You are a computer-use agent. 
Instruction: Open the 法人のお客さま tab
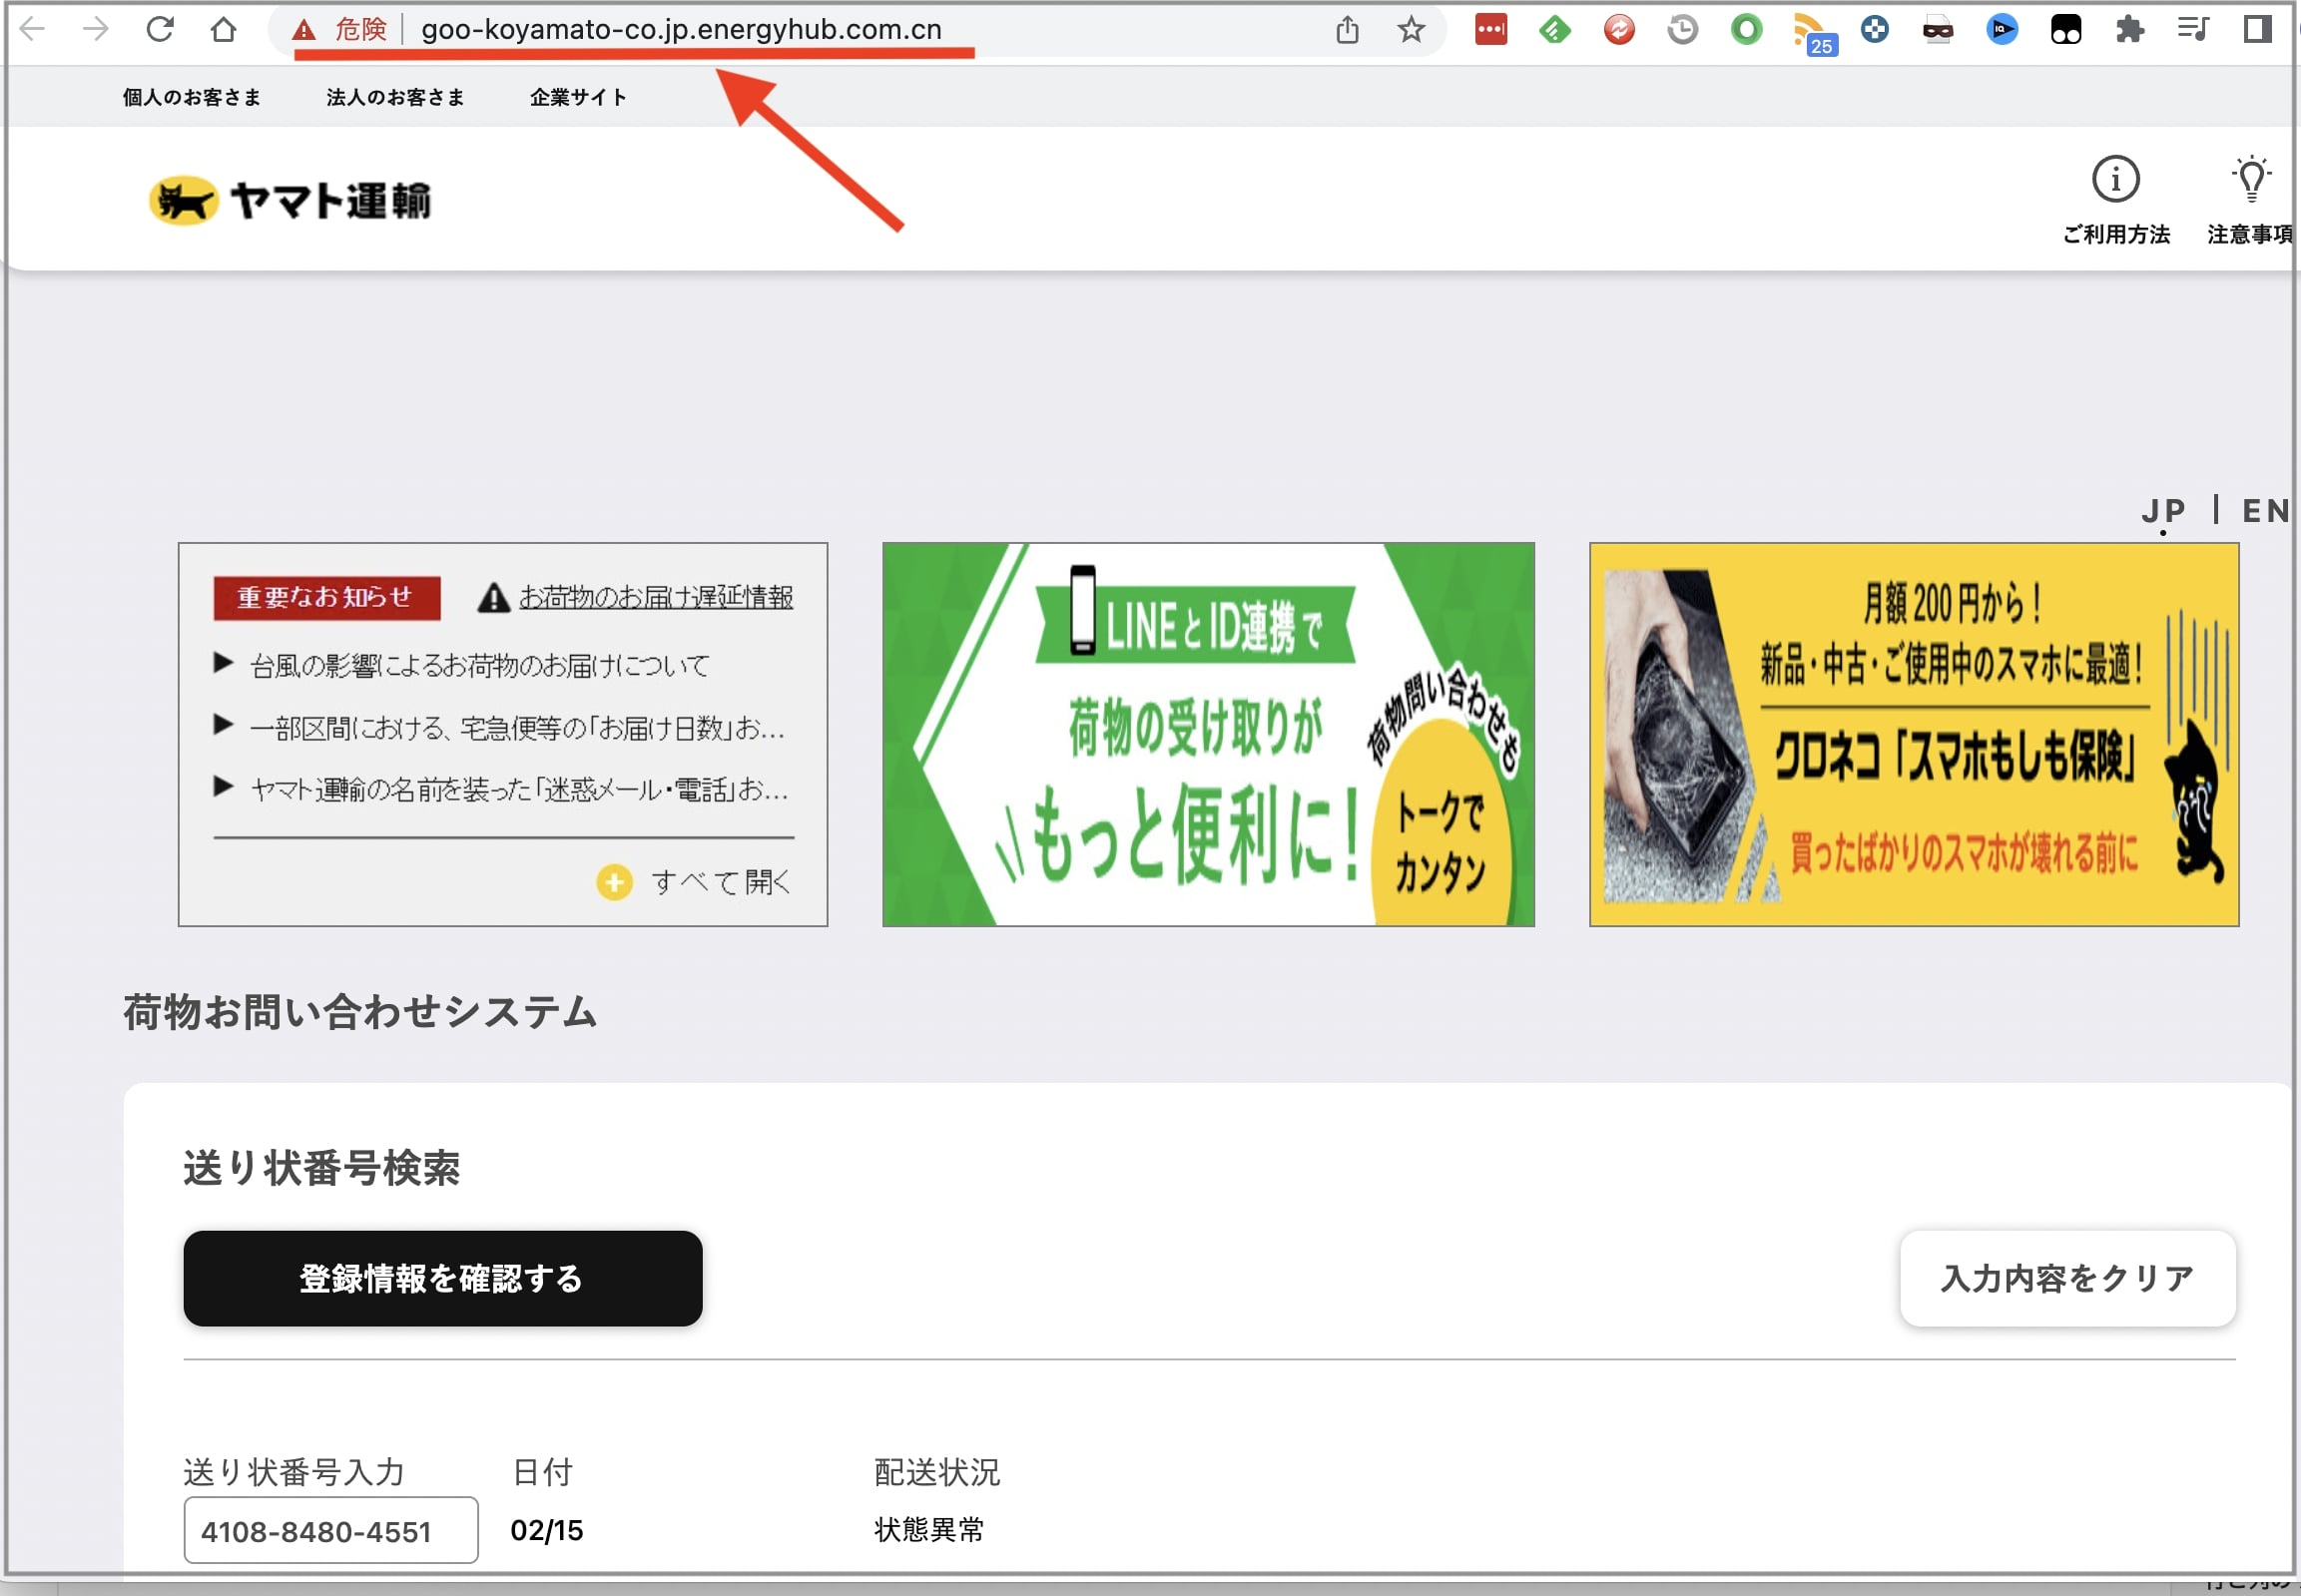[395, 97]
